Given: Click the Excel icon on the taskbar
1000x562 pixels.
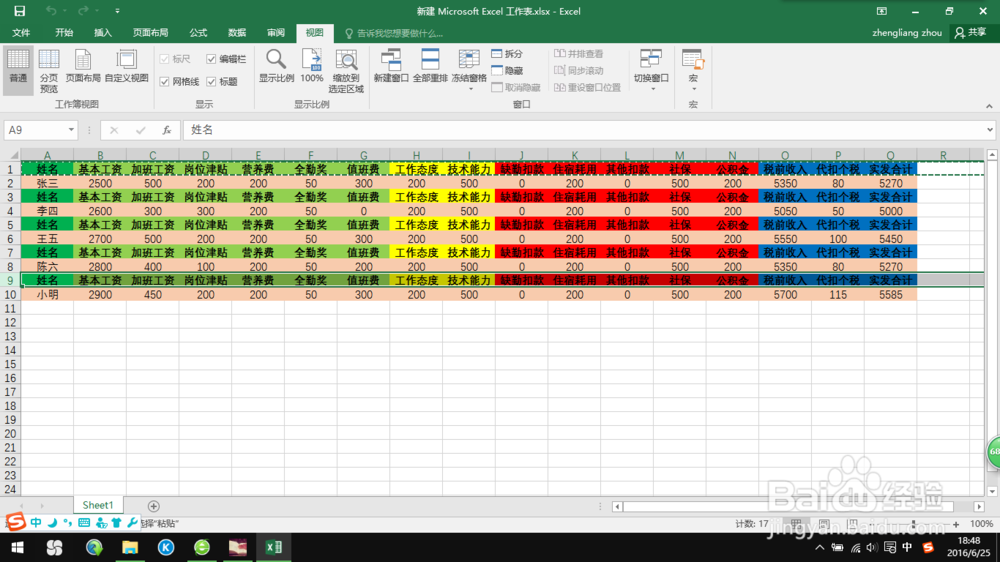Looking at the screenshot, I should [274, 547].
